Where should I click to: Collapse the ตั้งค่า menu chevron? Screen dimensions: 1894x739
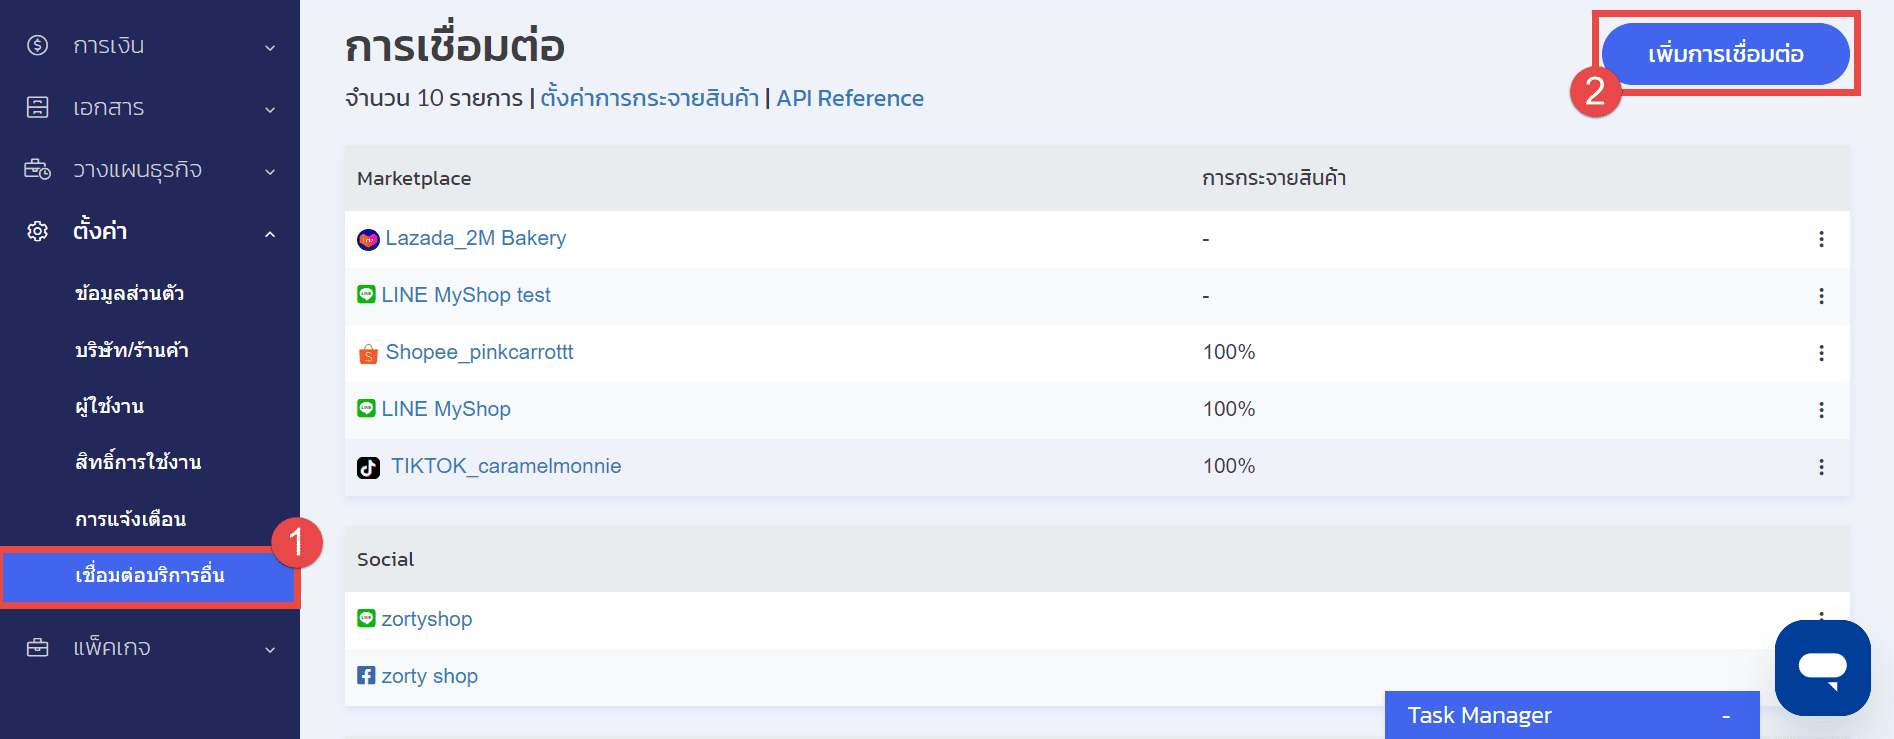tap(270, 233)
